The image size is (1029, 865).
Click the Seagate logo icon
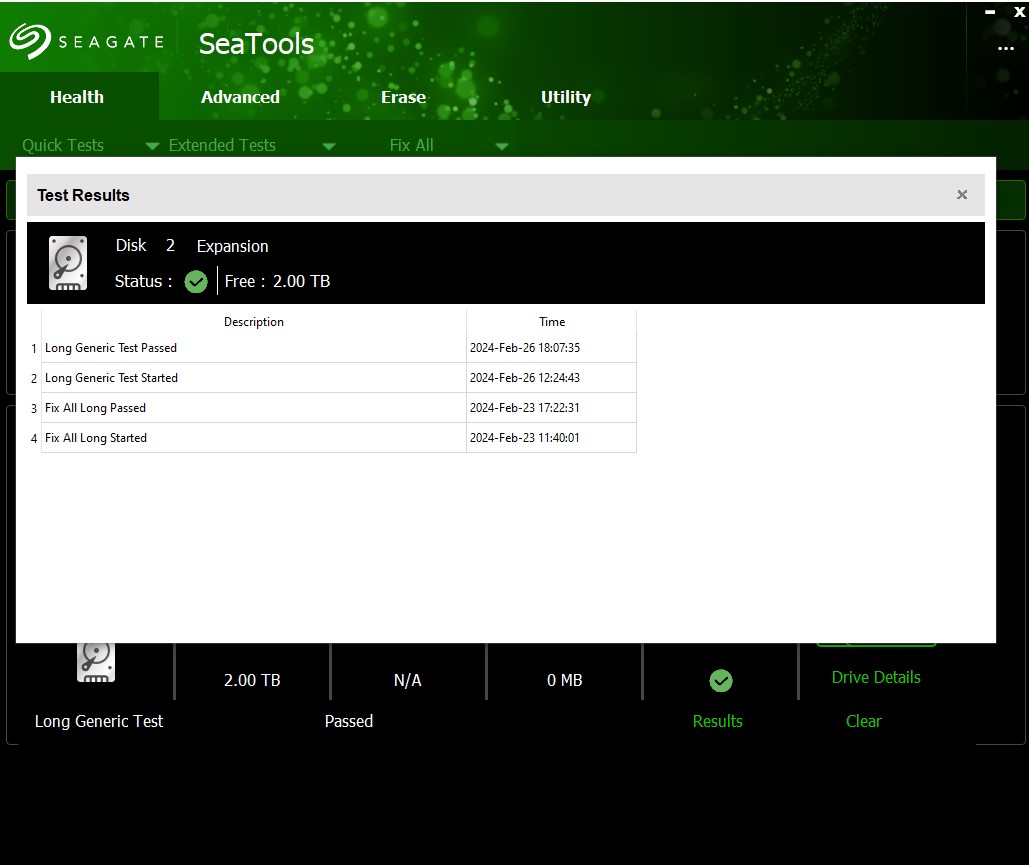click(30, 42)
